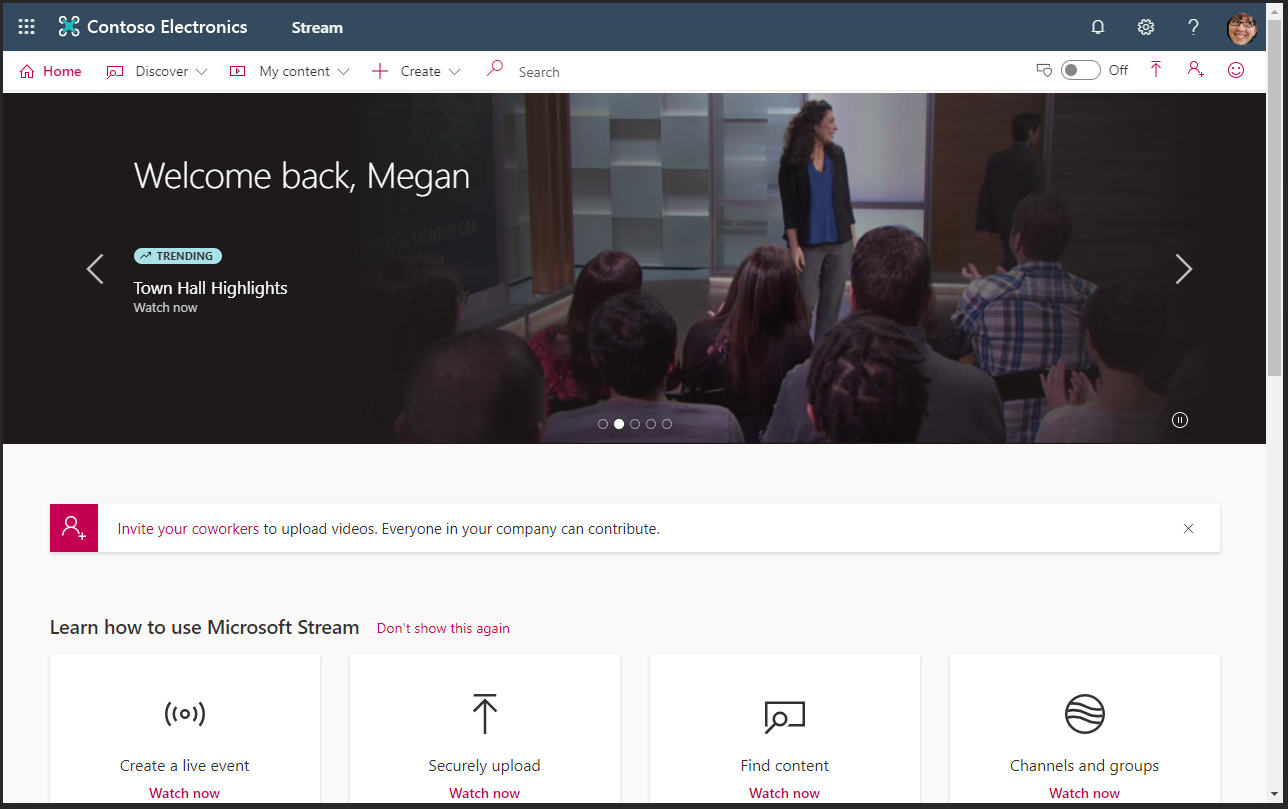1288x809 pixels.
Task: Pause the carousel slideshow
Action: 1180,420
